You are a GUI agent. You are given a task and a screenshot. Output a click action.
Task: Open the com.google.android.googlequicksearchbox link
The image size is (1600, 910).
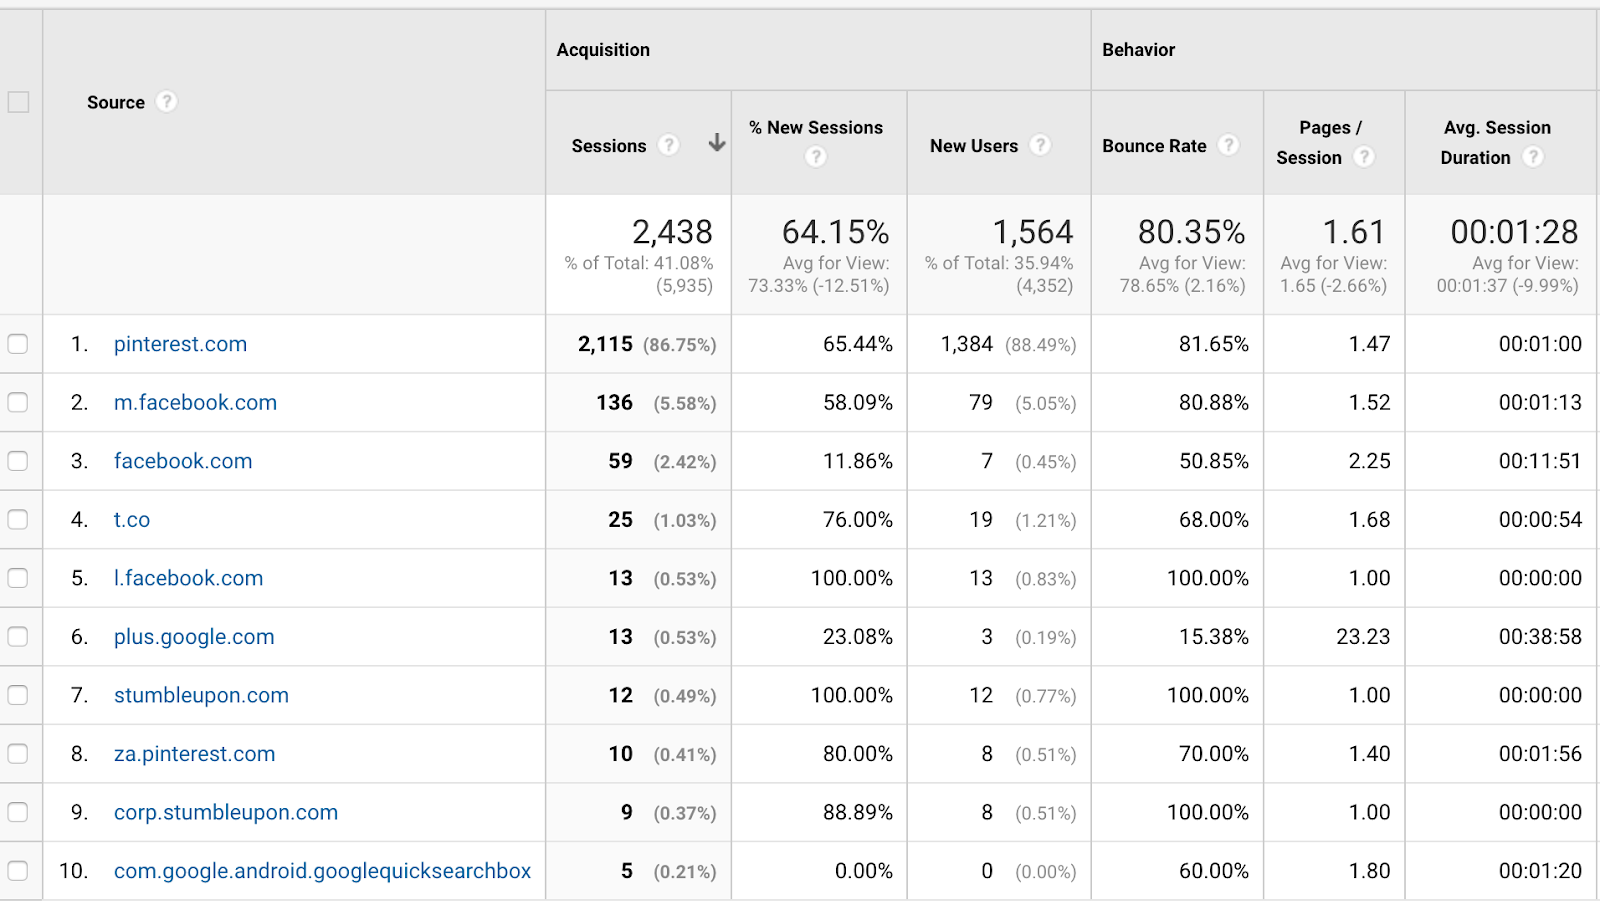click(322, 871)
